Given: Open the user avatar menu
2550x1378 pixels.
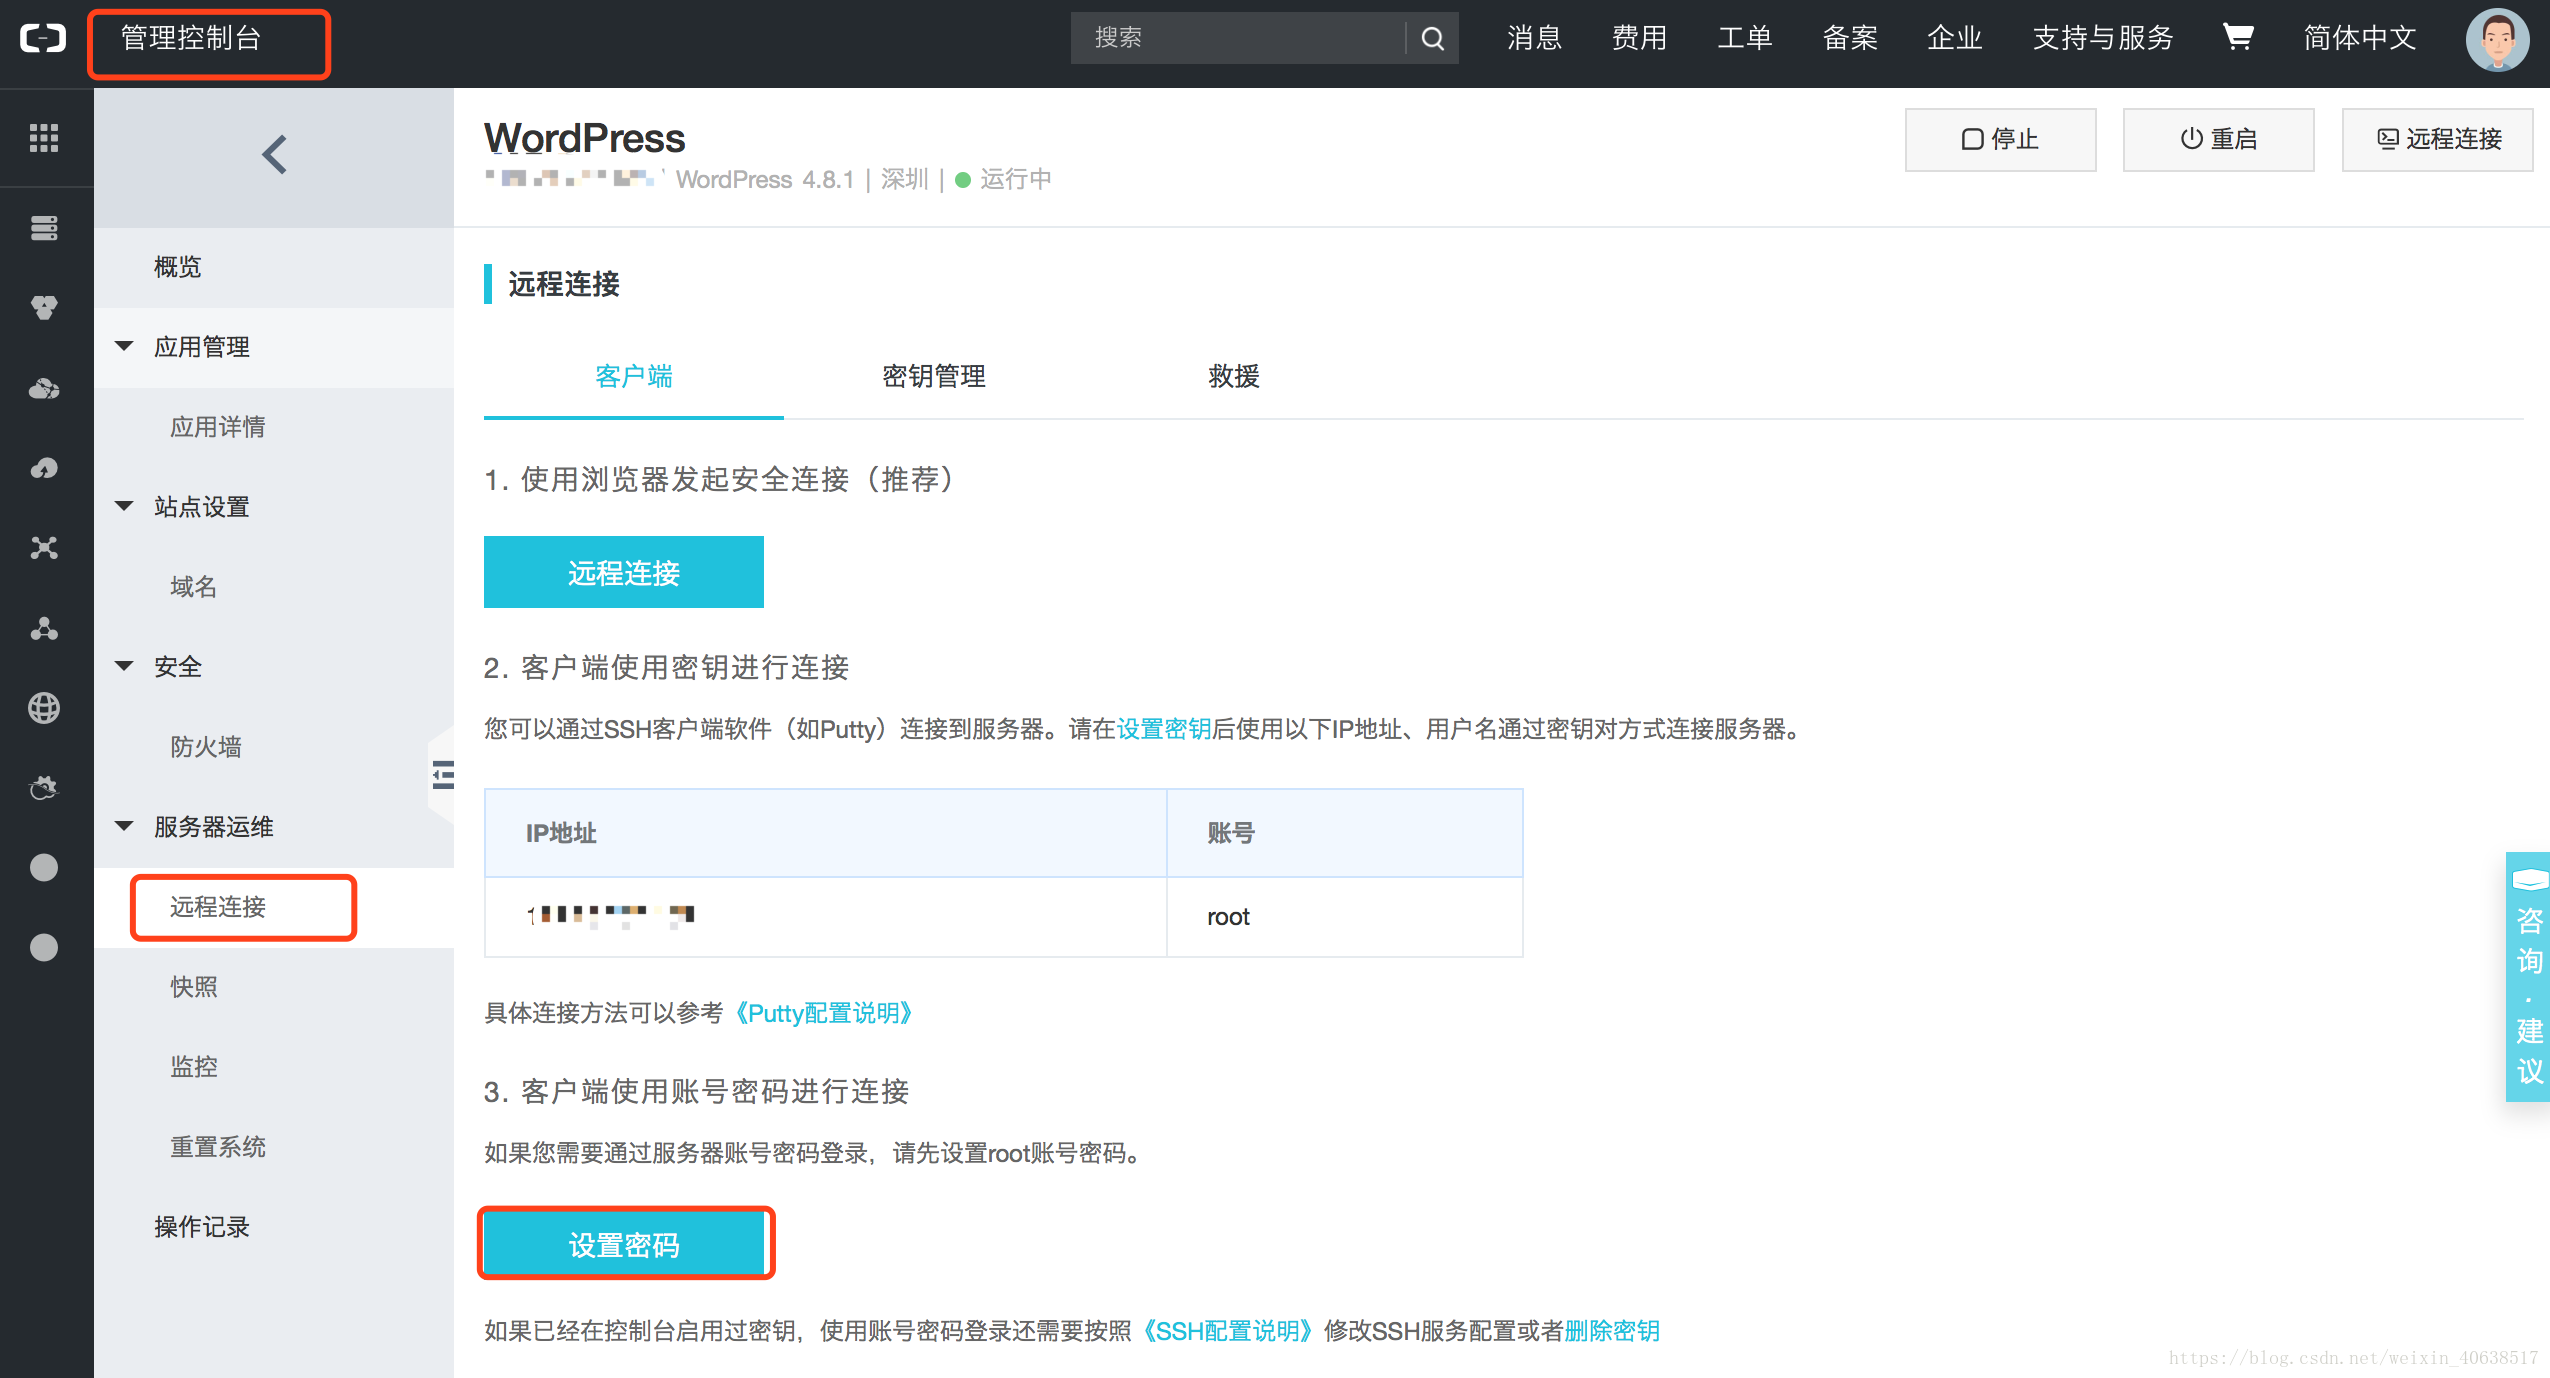Looking at the screenshot, I should tap(2498, 39).
